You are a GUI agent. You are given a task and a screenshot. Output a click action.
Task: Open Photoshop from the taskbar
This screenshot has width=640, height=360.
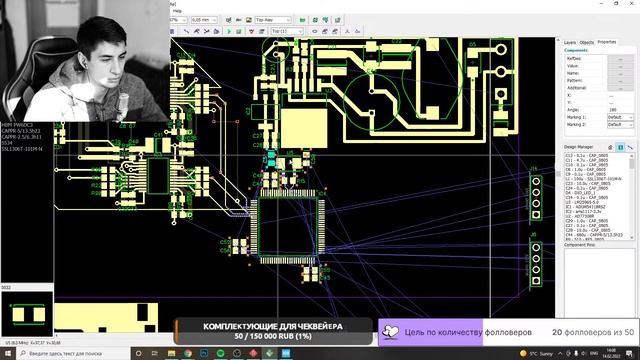tap(204, 353)
